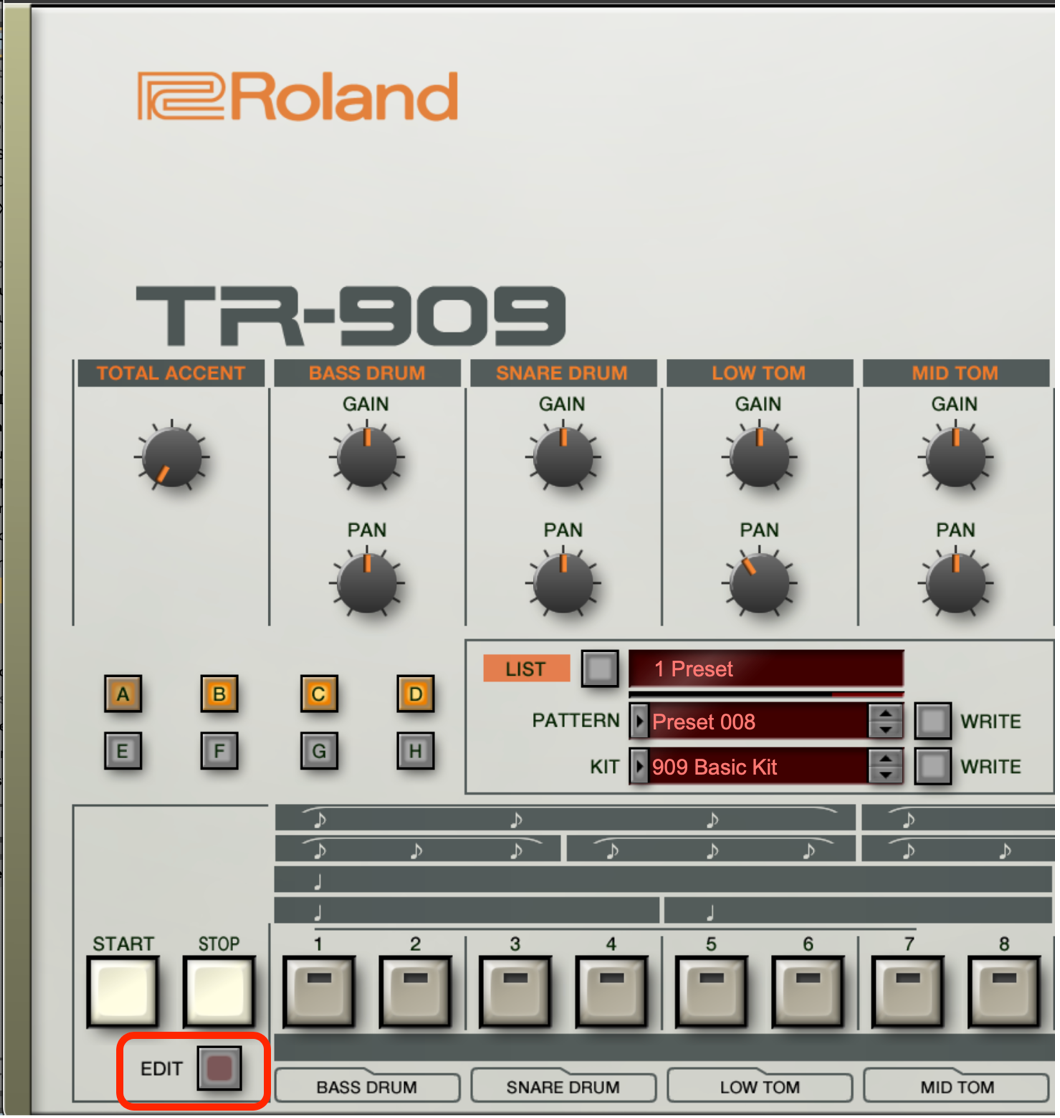Click the WRITE button next to KIT

pos(933,767)
